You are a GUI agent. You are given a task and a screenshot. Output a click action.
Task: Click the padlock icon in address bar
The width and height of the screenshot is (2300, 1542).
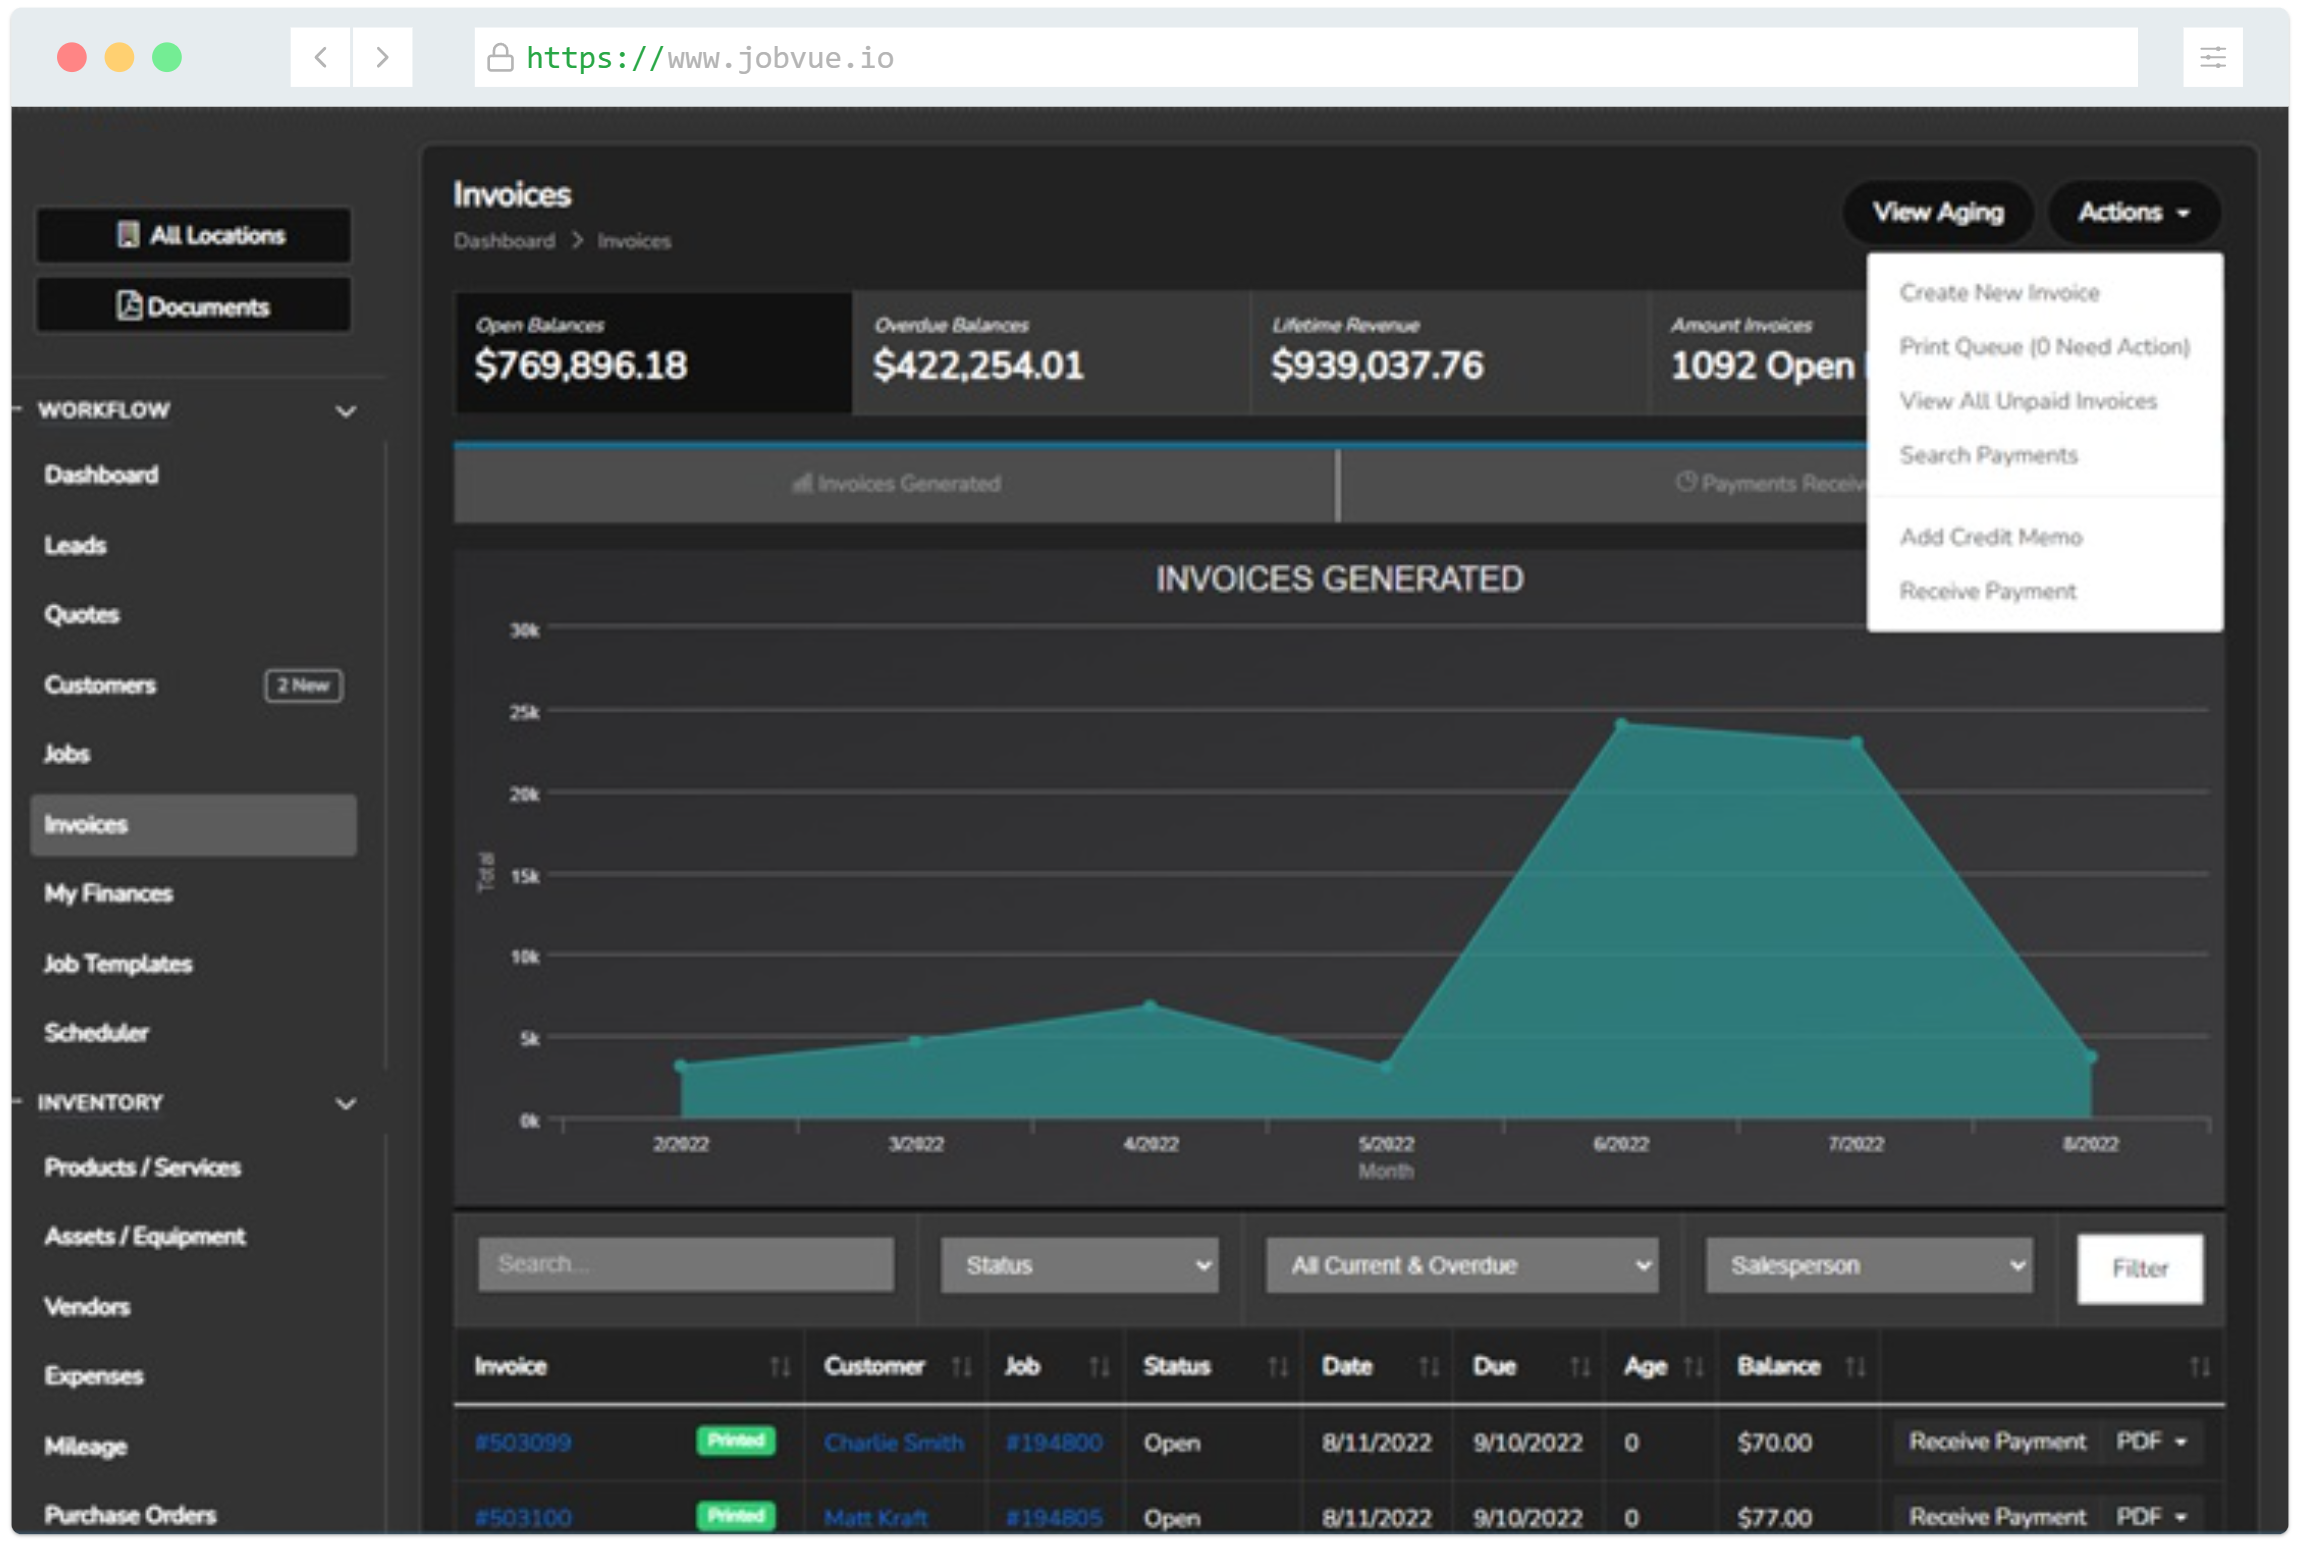(499, 57)
